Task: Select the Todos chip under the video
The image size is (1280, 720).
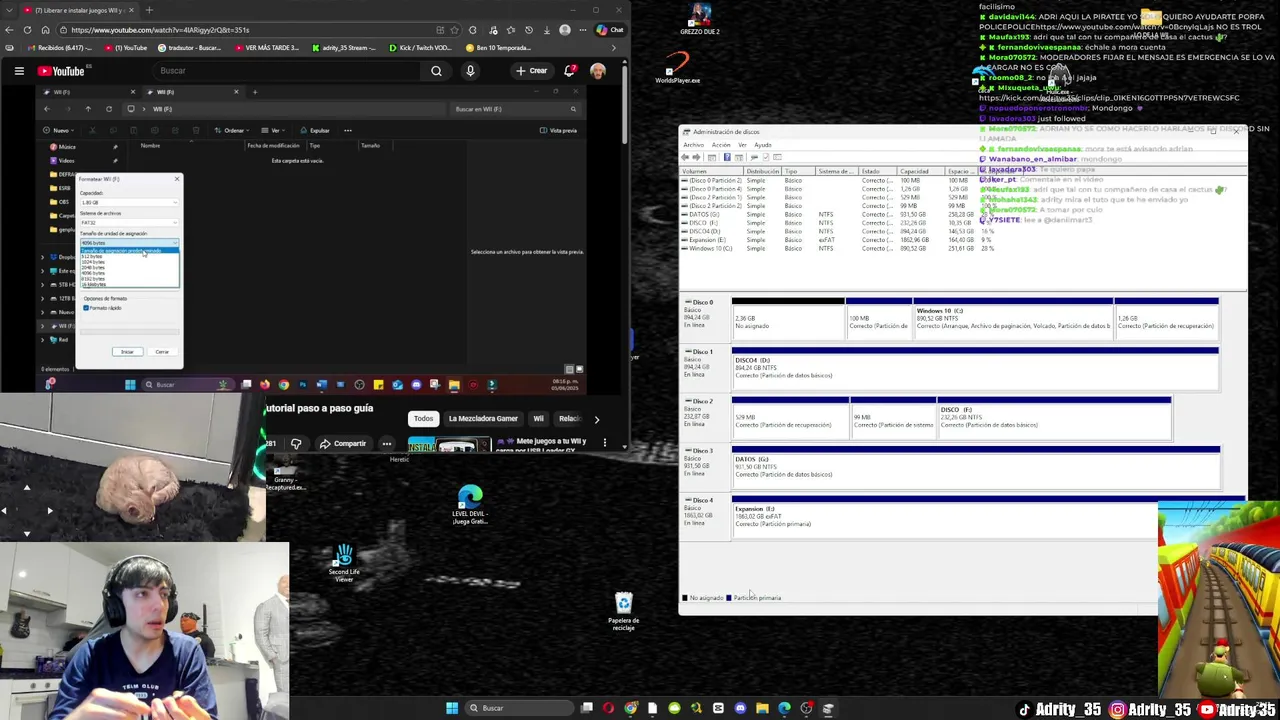Action: [x=424, y=419]
